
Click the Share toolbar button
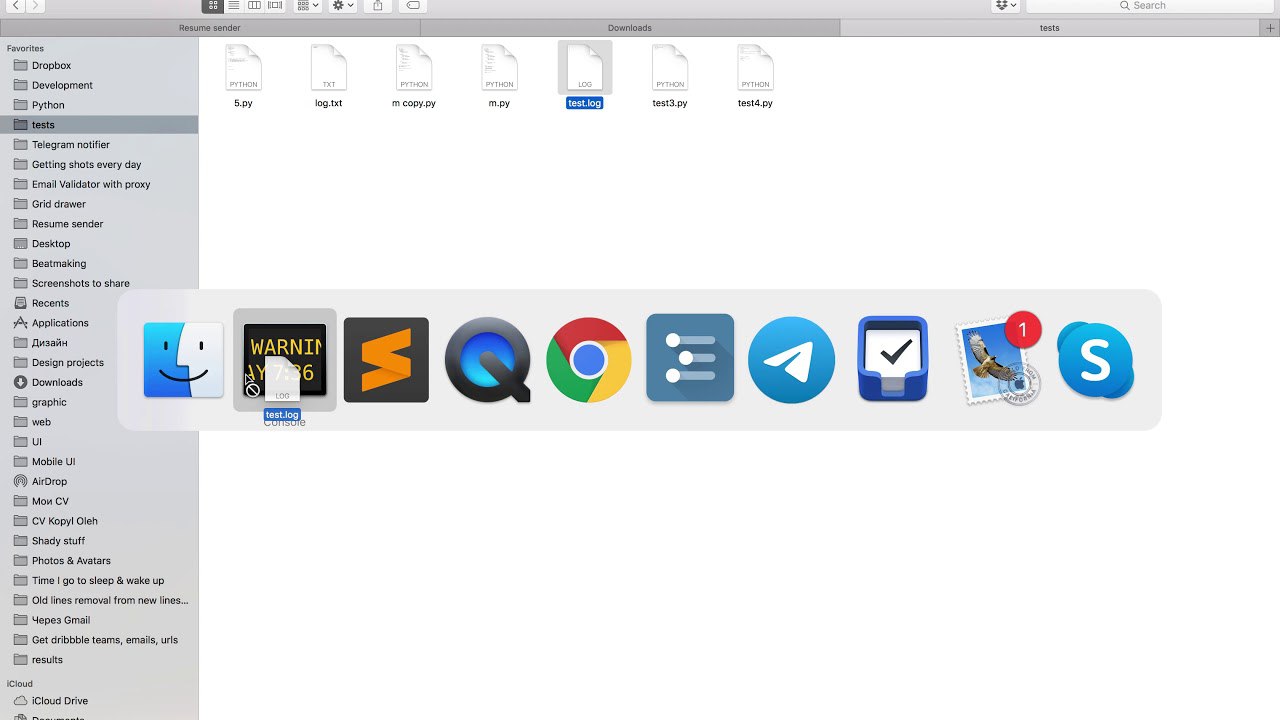coord(377,5)
